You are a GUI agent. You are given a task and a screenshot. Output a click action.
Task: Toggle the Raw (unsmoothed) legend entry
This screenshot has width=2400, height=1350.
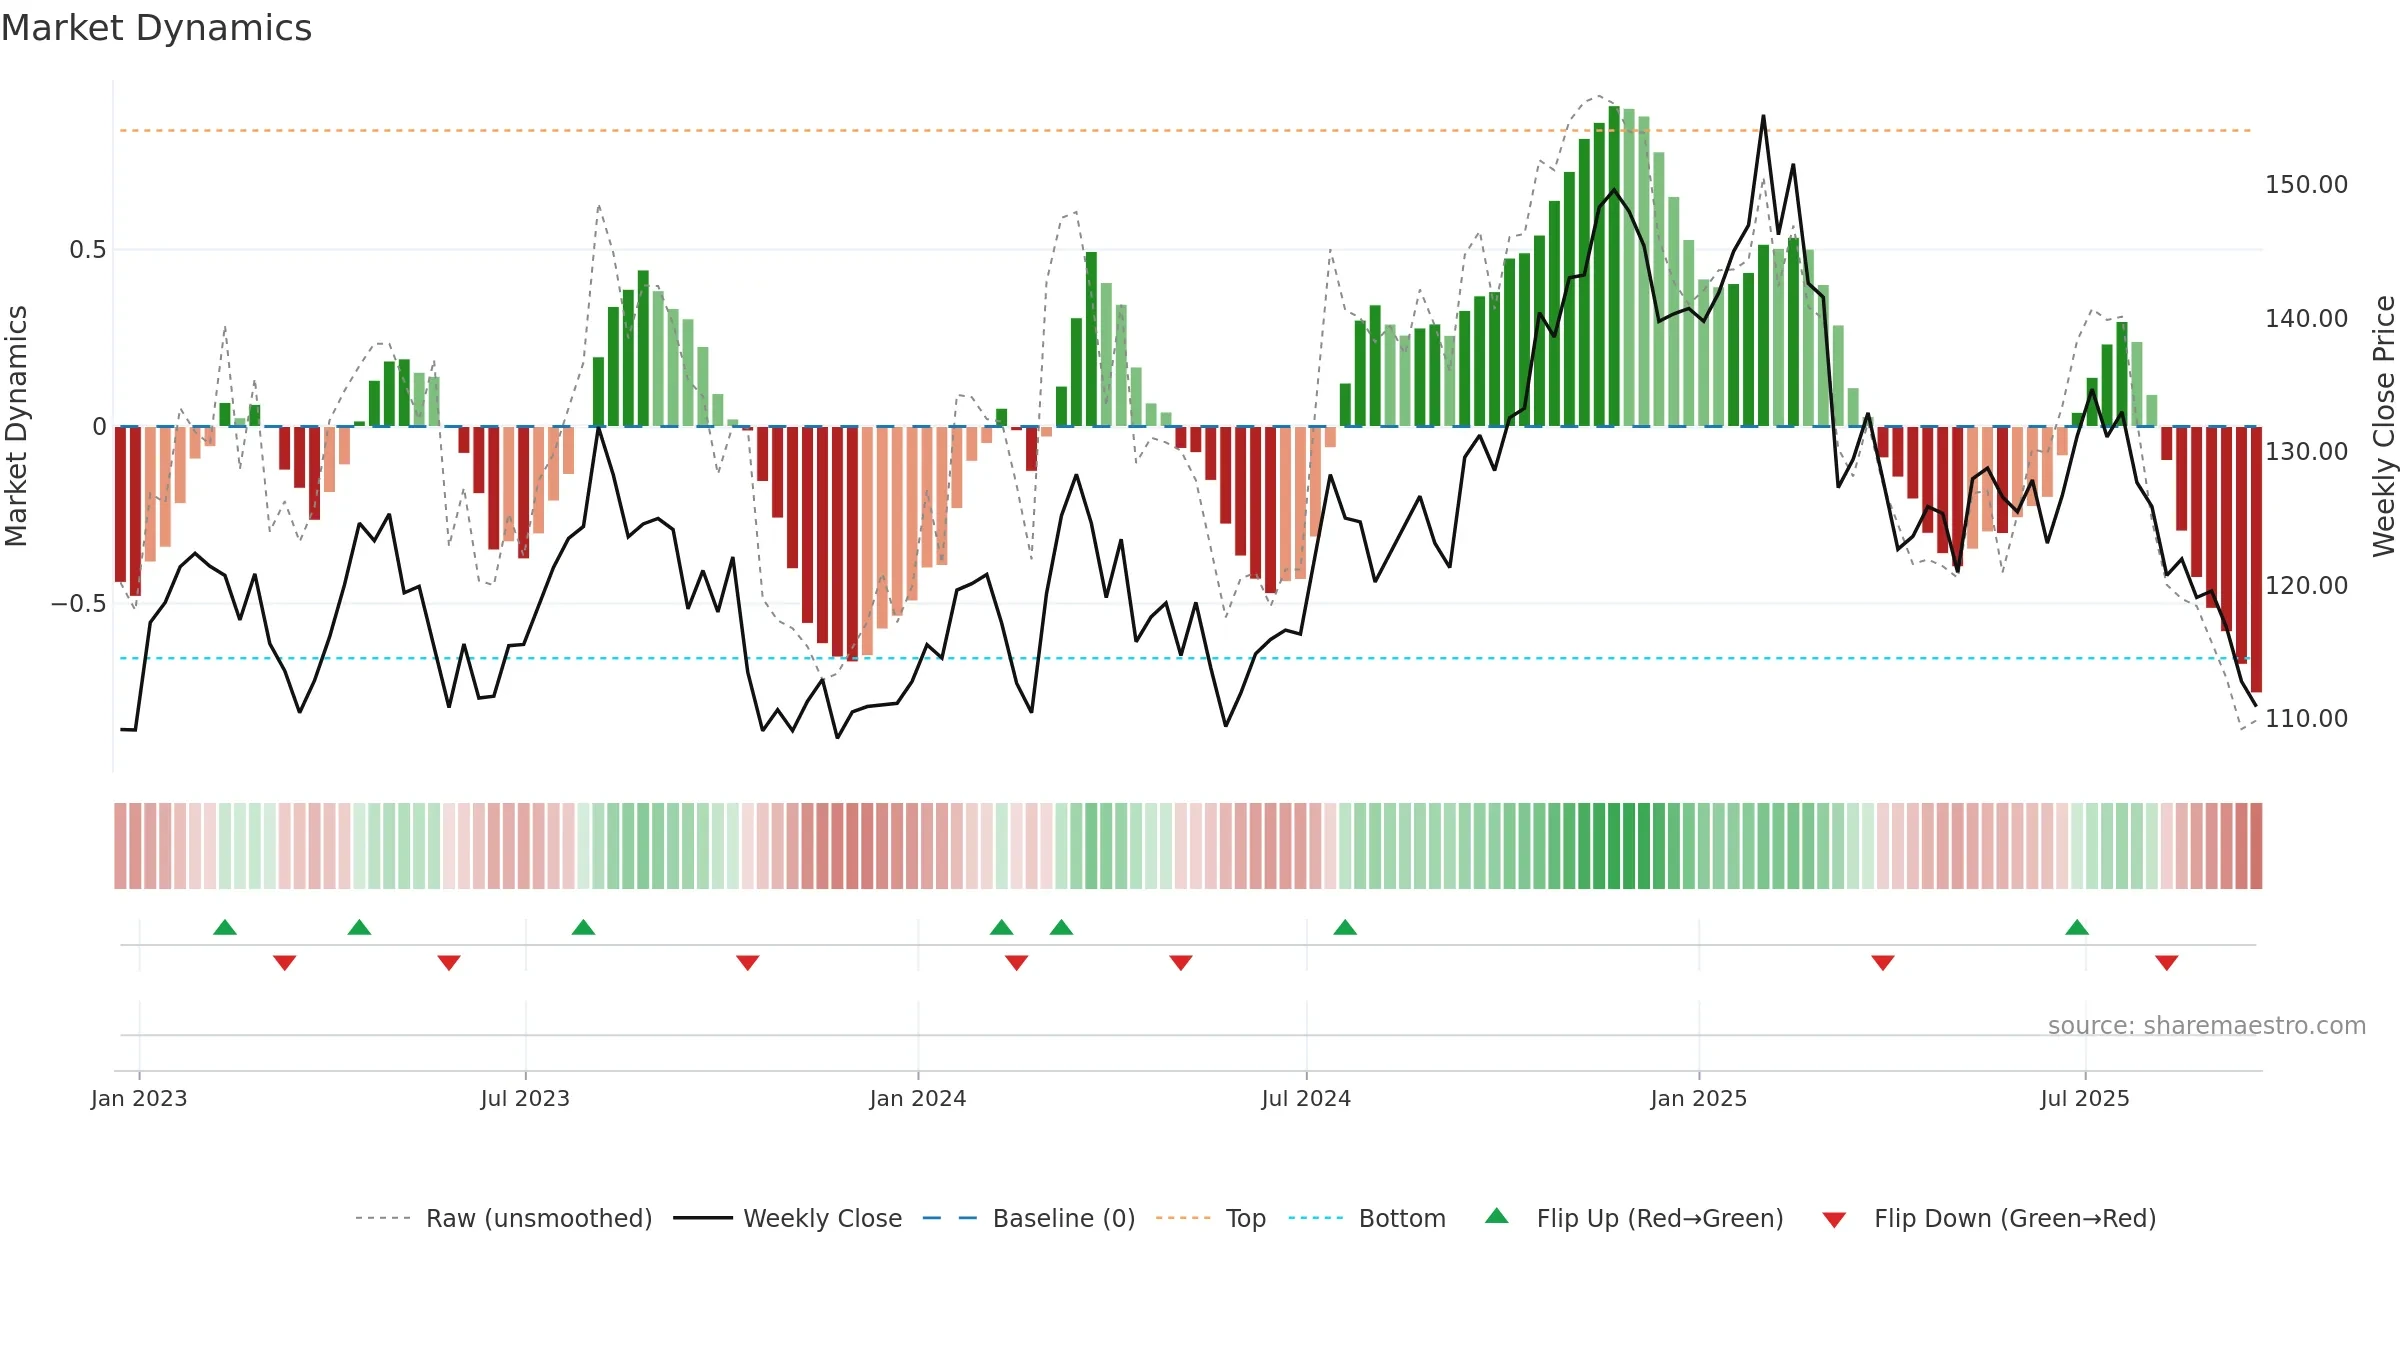[x=503, y=1218]
